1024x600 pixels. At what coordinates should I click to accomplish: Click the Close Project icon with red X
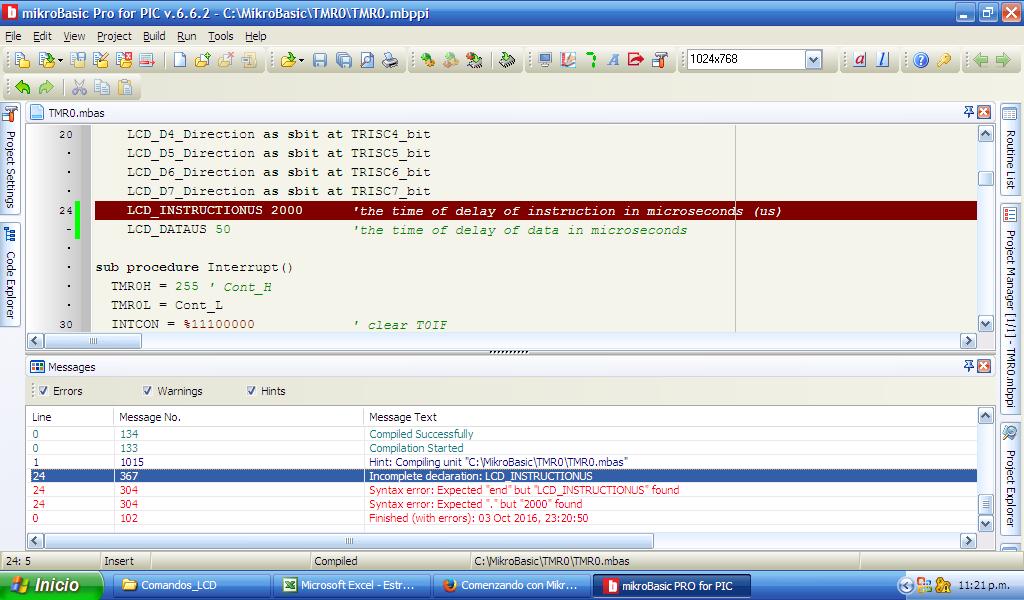(x=123, y=60)
